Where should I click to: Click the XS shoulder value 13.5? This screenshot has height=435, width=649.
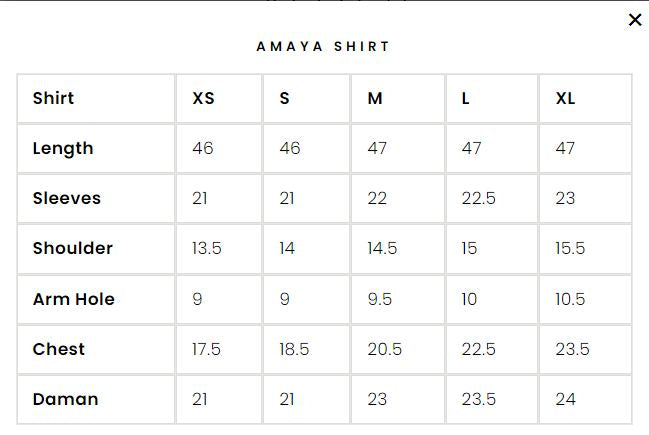[x=207, y=248]
